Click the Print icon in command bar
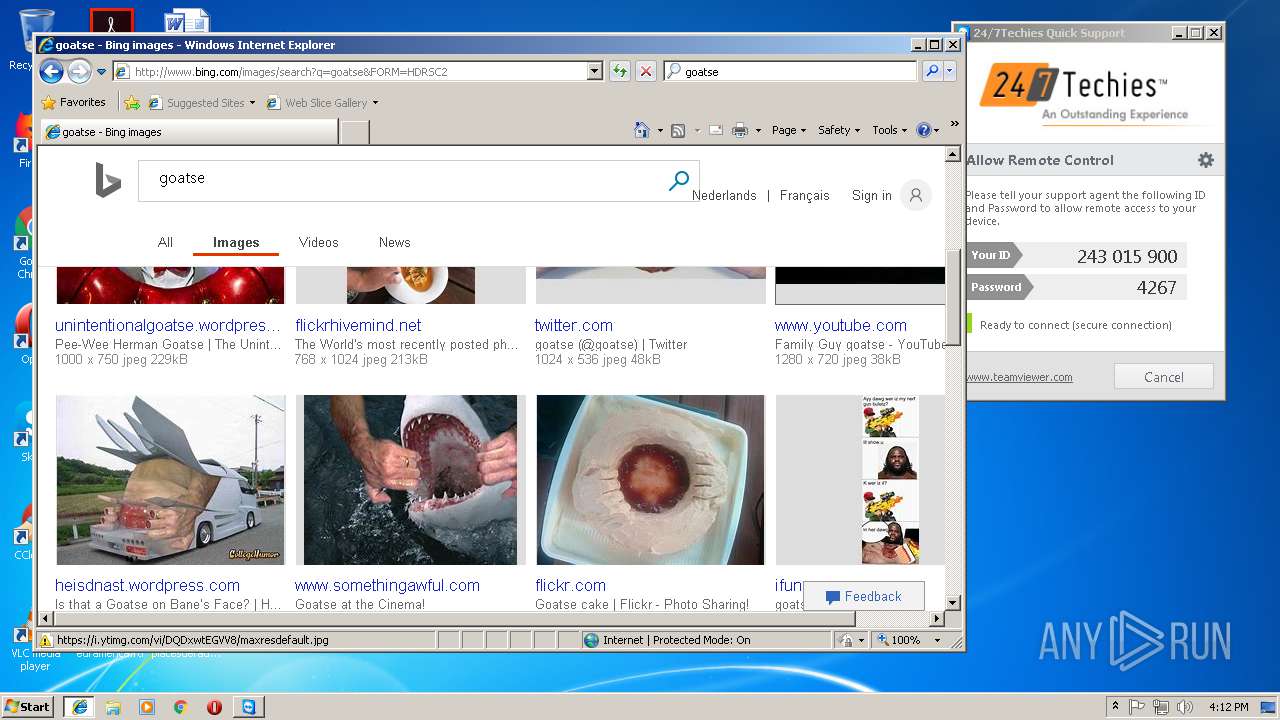1280x720 pixels. click(740, 130)
